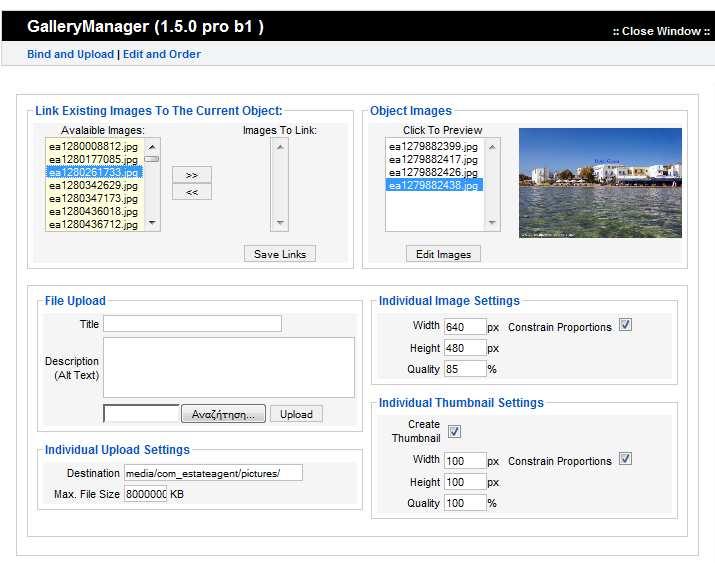Image resolution: width=715 pixels, height=563 pixels.
Task: Click the >> add-to-link arrow button
Action: coord(192,175)
